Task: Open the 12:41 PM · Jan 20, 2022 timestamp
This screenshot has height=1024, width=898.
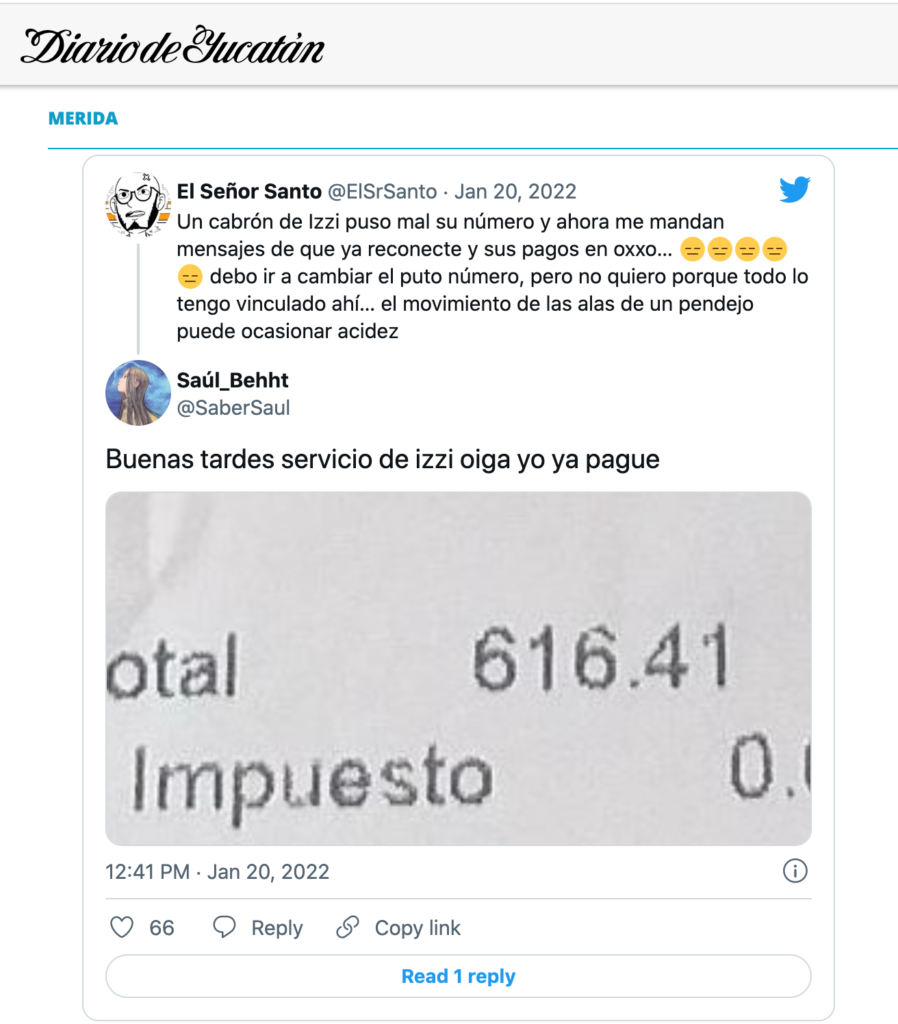Action: (217, 872)
